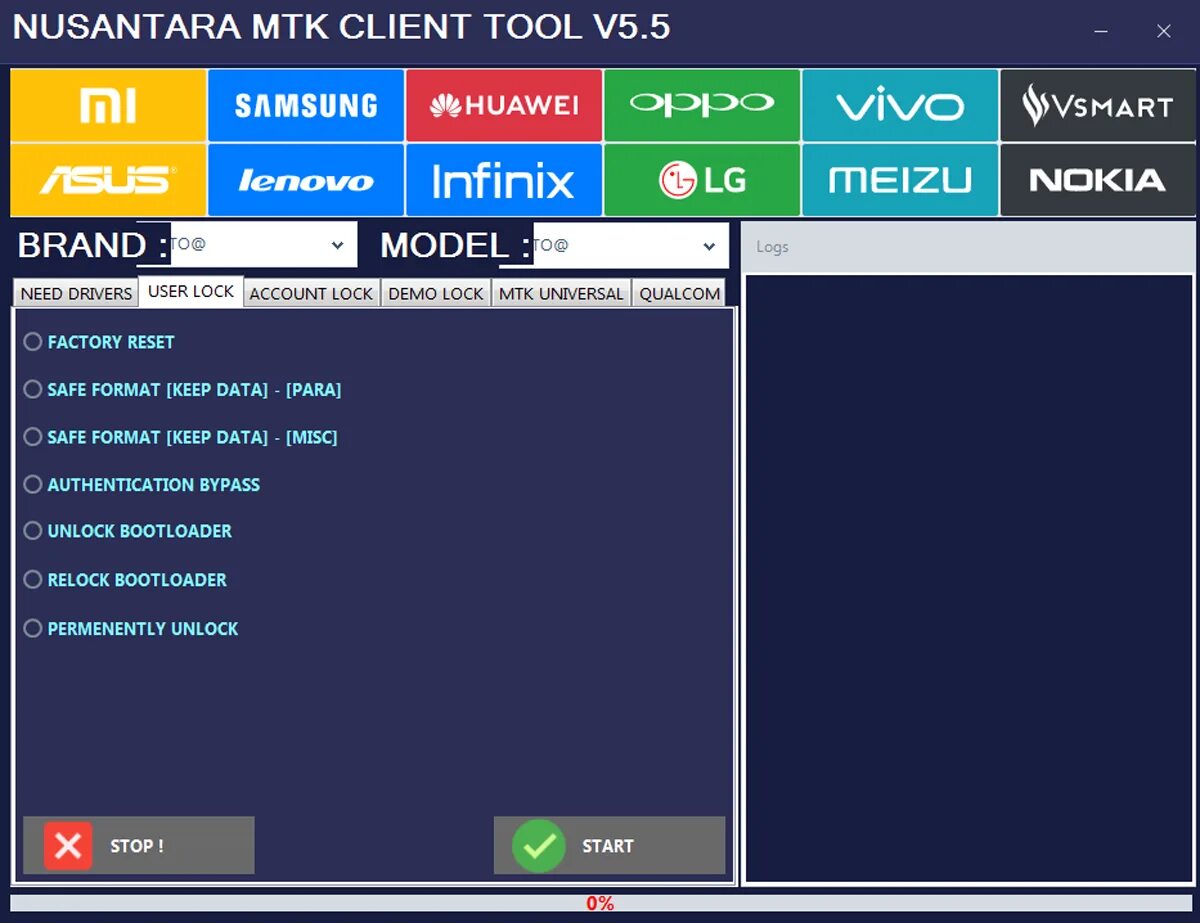Switch to the MTK UNIVERSAL tab

tap(561, 293)
